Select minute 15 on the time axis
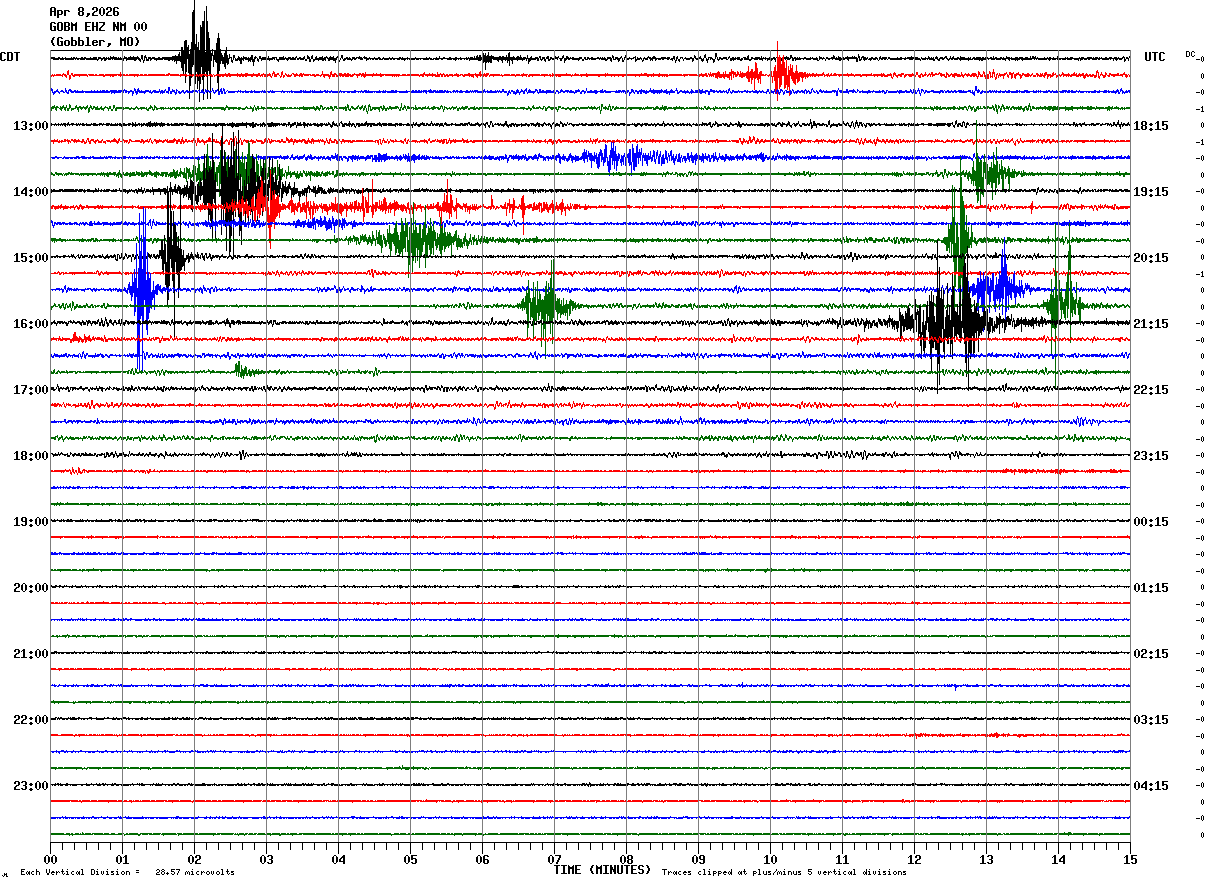The height and width of the screenshot is (886, 1210). [x=1129, y=860]
